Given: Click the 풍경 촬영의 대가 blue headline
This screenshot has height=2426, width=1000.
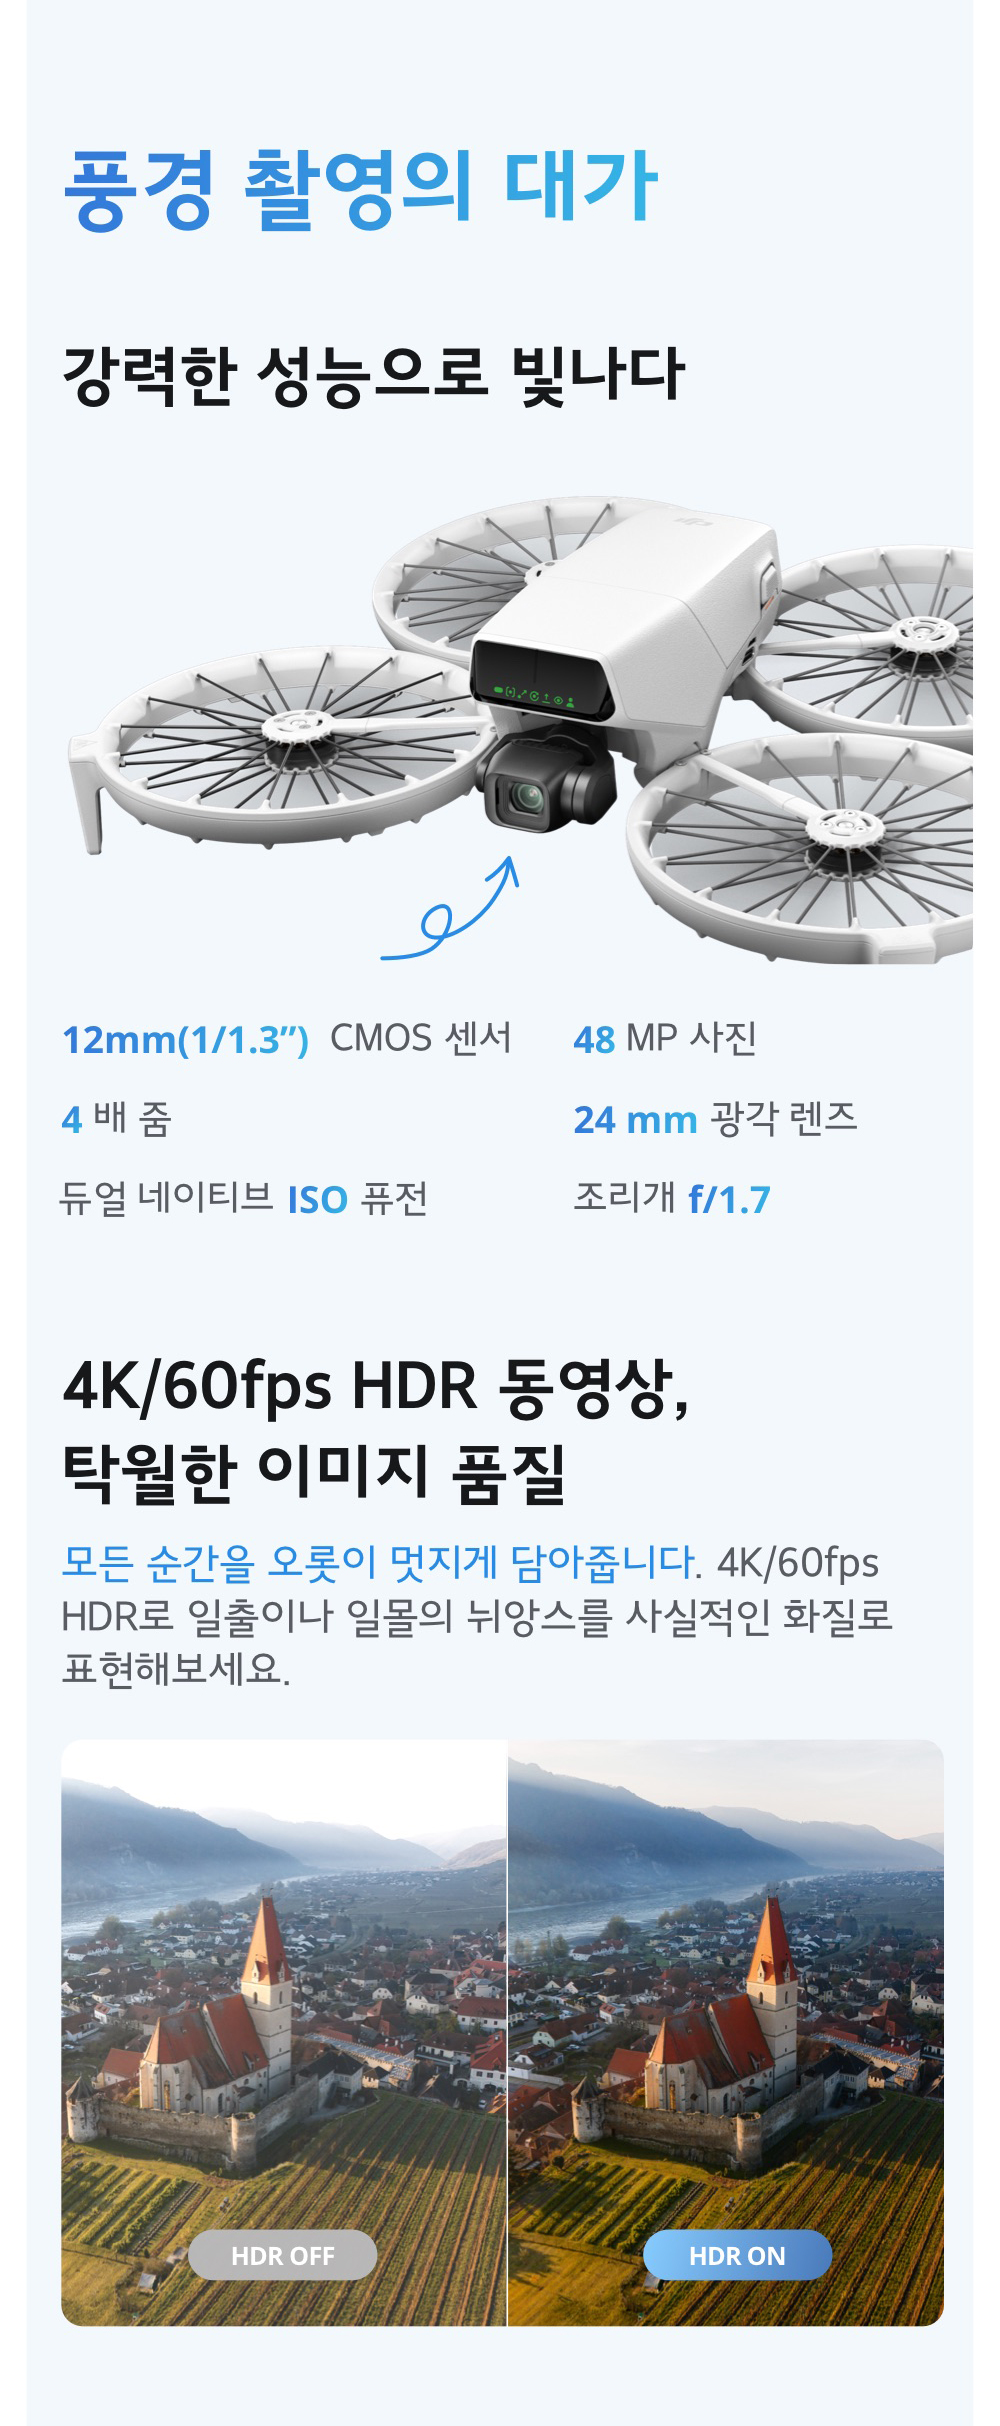Looking at the screenshot, I should (360, 188).
